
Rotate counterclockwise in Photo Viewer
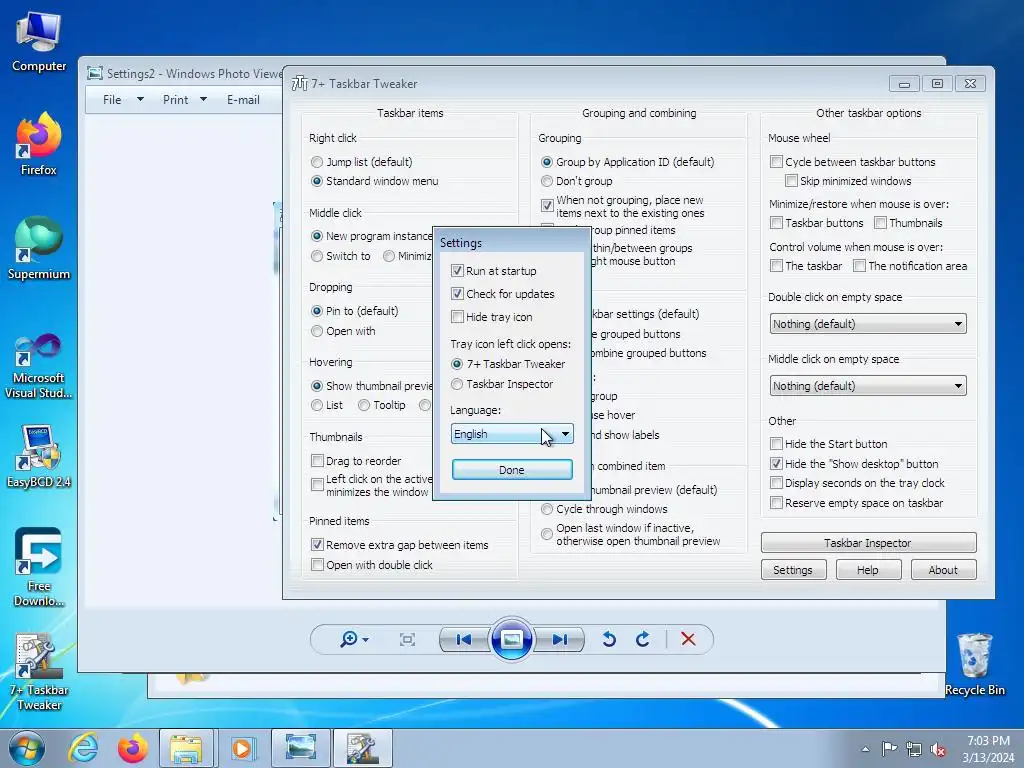coord(609,639)
